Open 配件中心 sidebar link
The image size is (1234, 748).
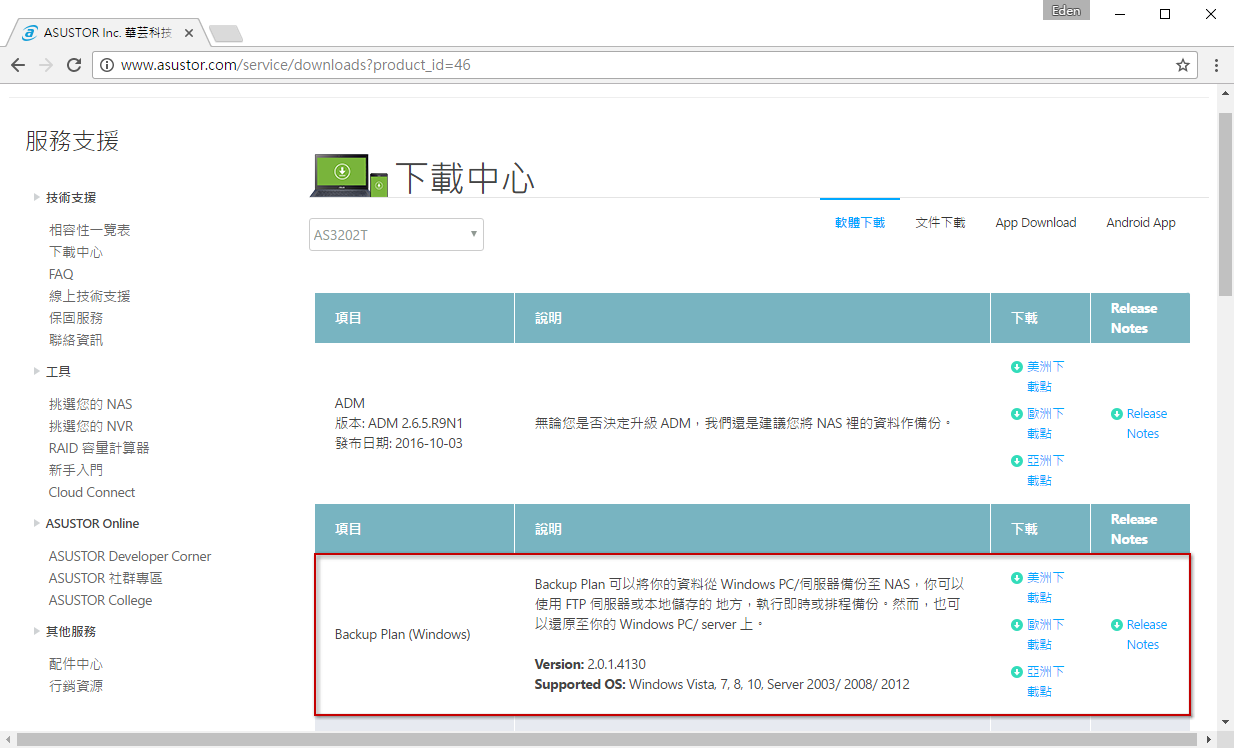pos(76,664)
